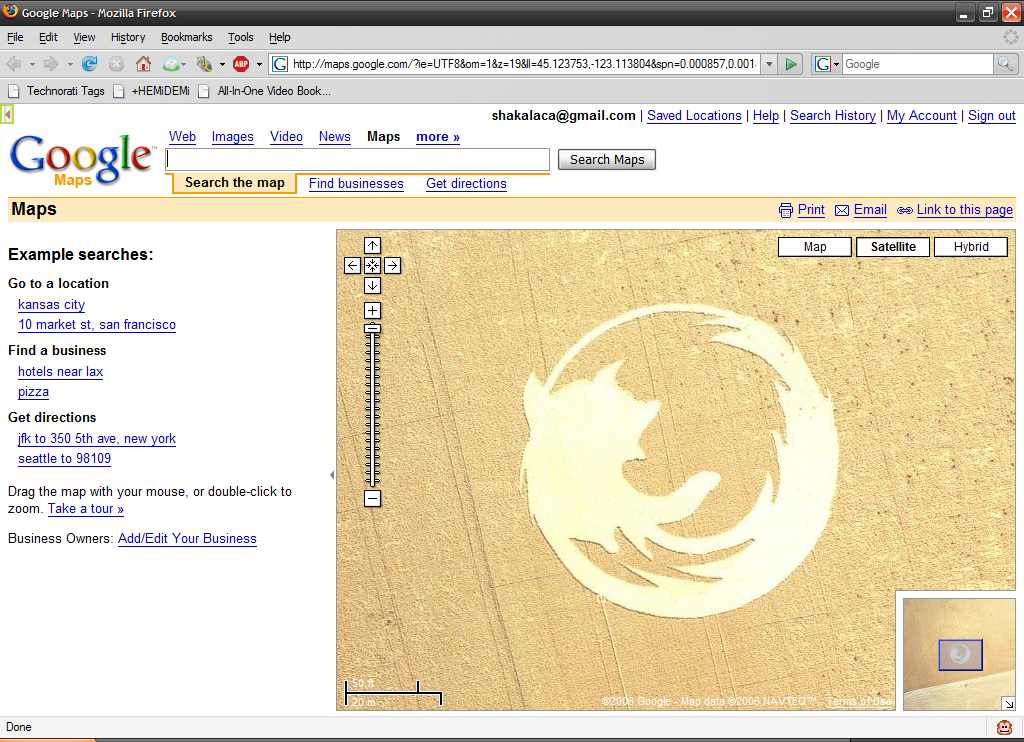
Task: Click the Home icon in the Firefox toolbar
Action: [143, 64]
